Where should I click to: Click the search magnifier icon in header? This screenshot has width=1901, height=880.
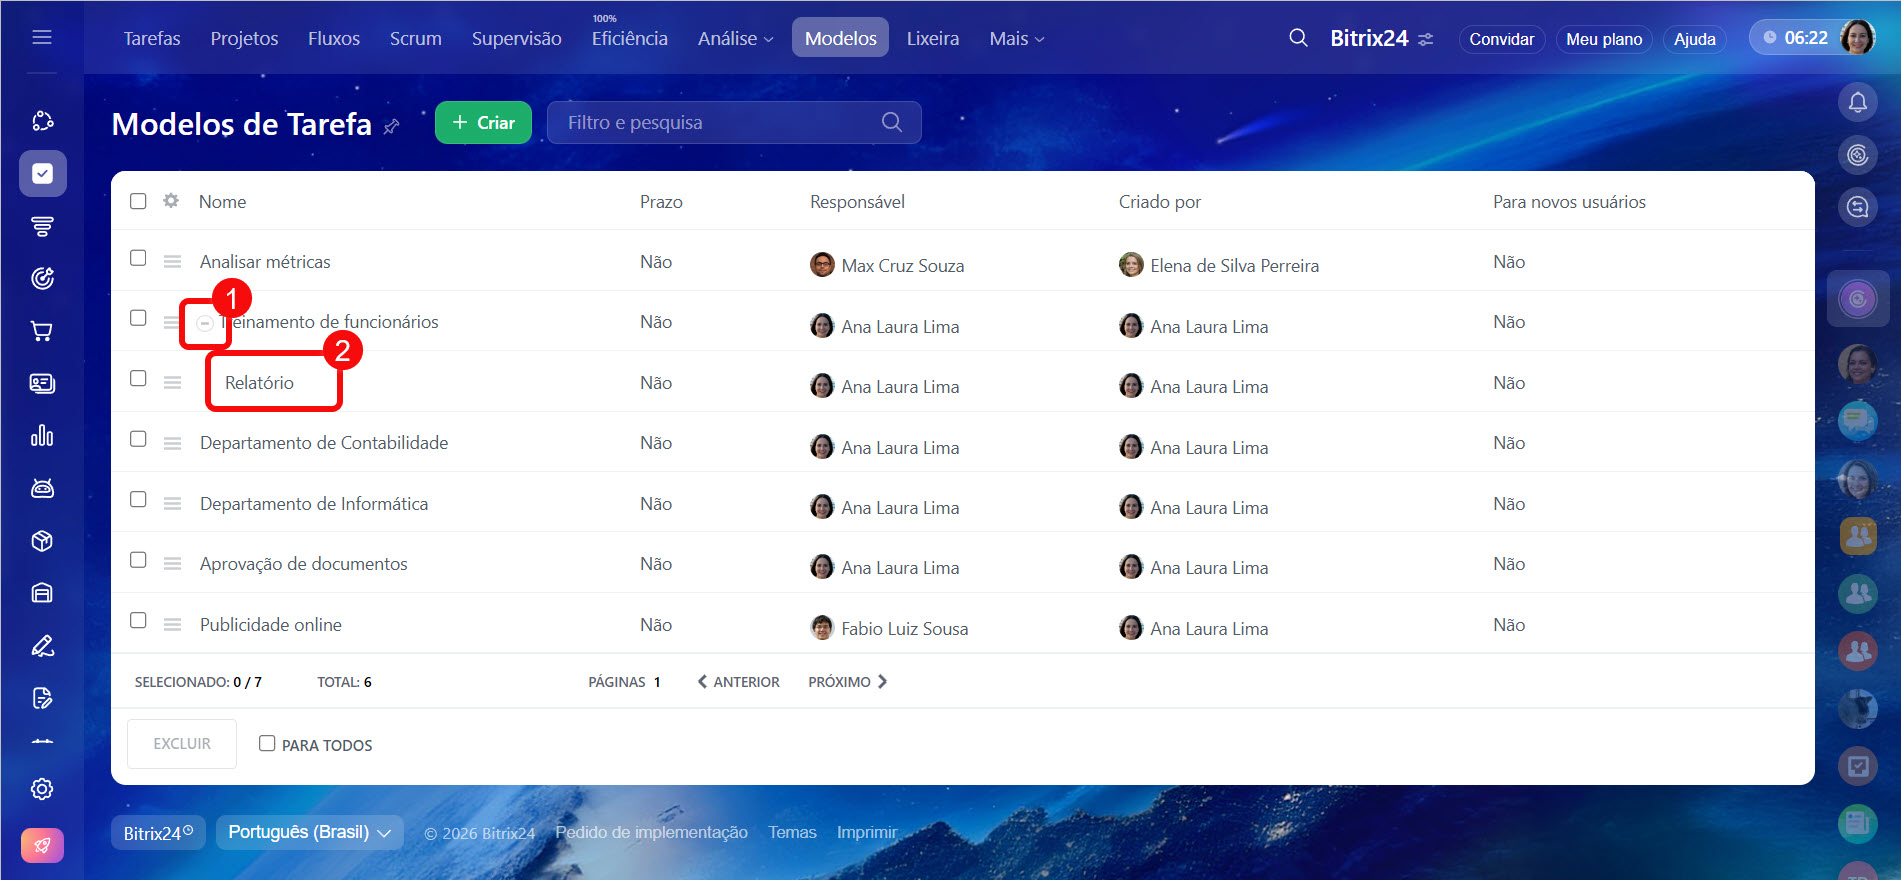click(x=1298, y=38)
